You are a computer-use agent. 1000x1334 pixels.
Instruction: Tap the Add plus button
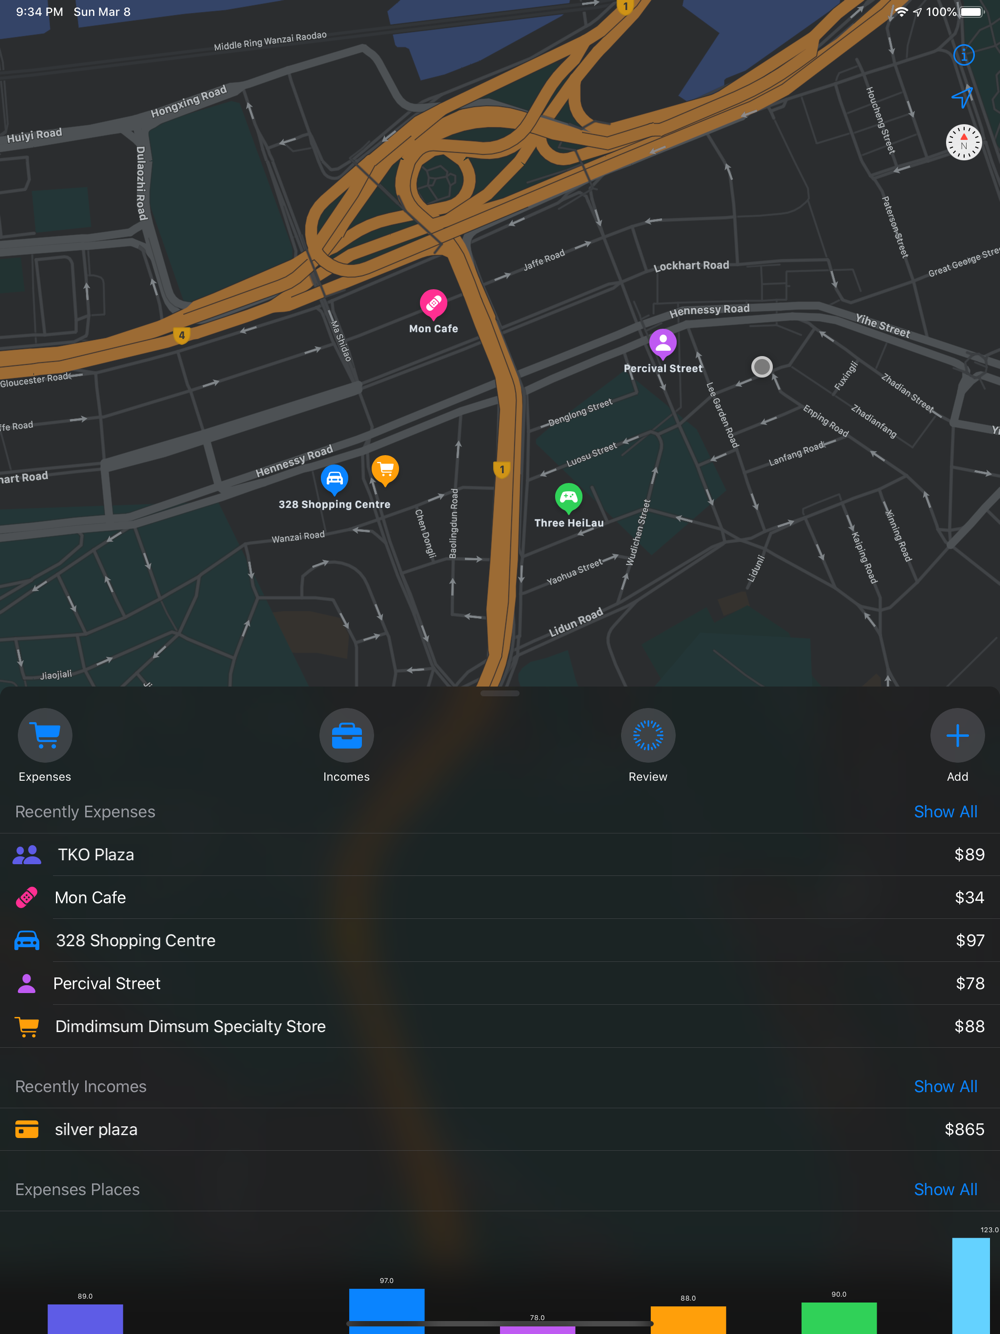(957, 736)
